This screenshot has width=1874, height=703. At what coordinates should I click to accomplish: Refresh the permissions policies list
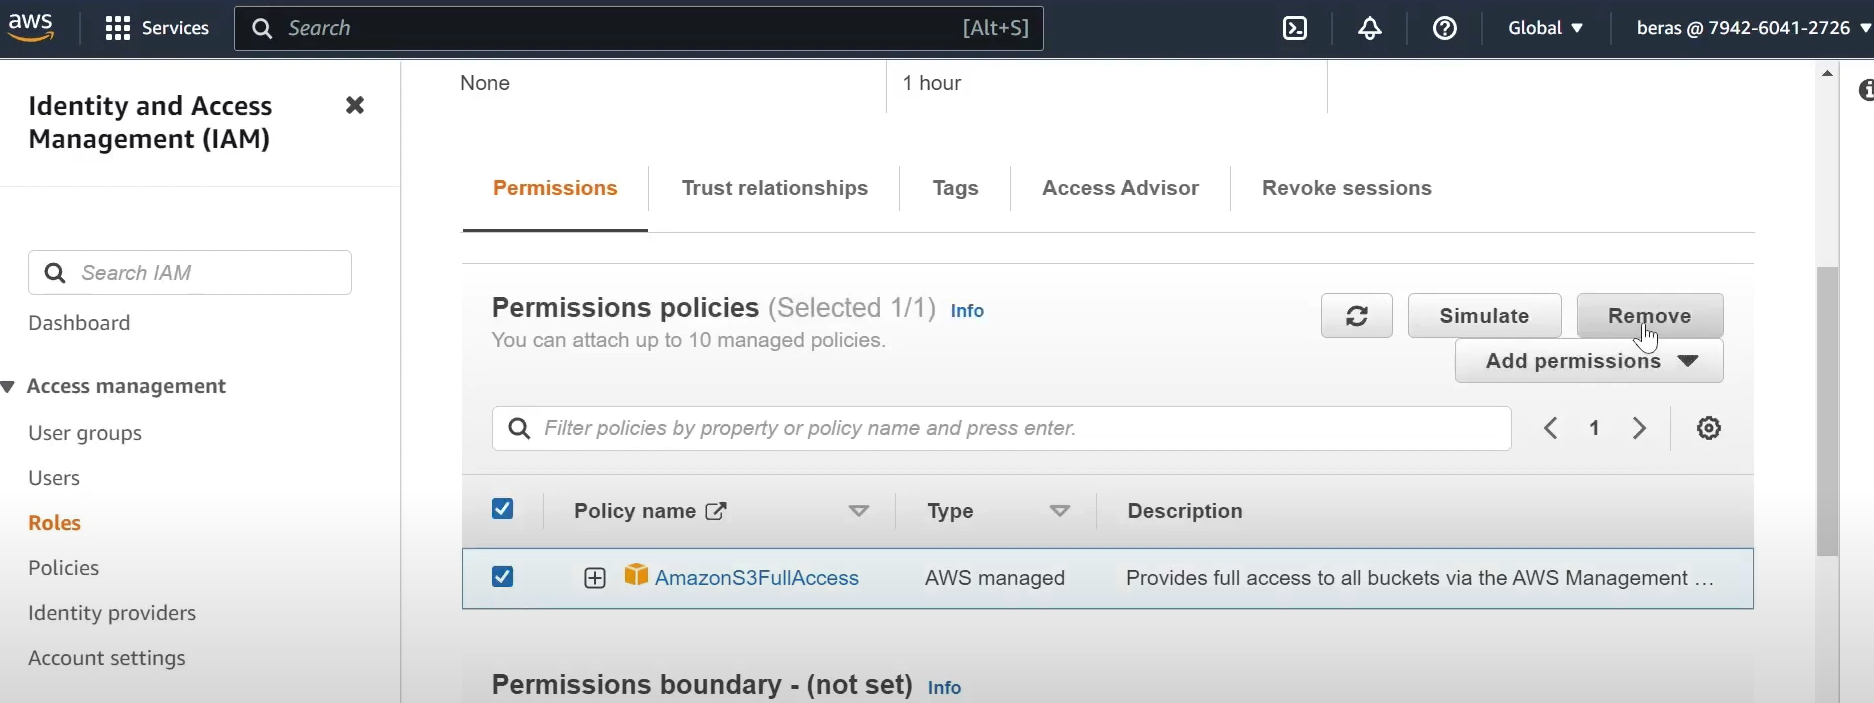coord(1357,316)
